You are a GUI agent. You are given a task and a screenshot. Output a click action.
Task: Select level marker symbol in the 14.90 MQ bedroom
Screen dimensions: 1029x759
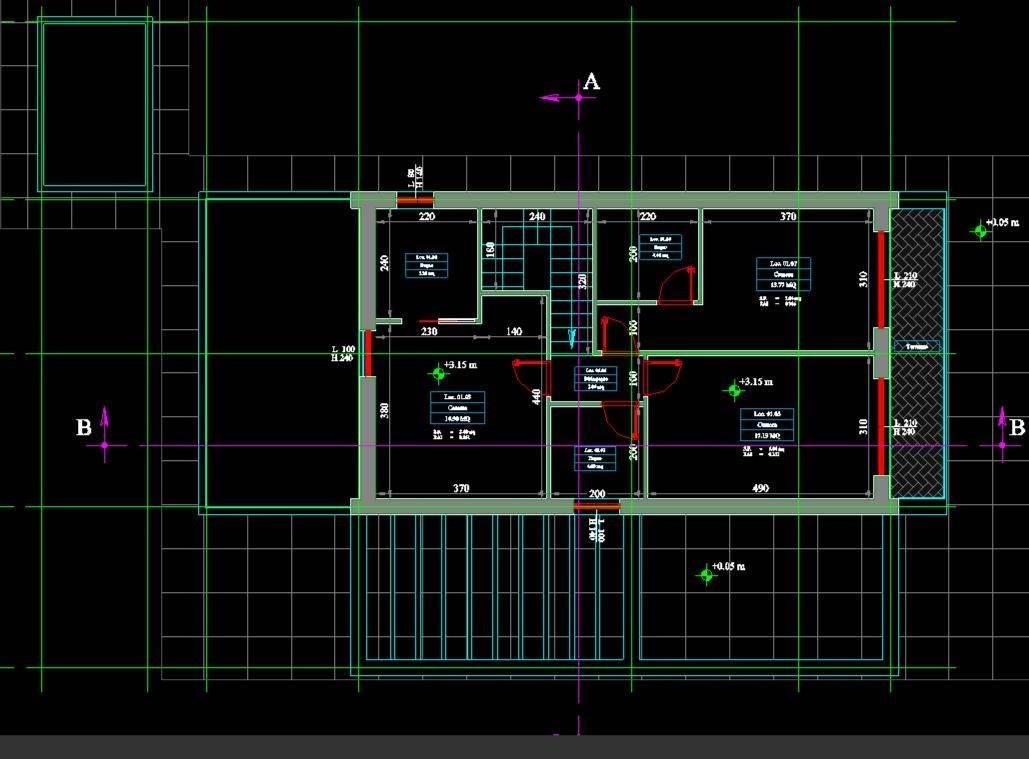pyautogui.click(x=439, y=374)
